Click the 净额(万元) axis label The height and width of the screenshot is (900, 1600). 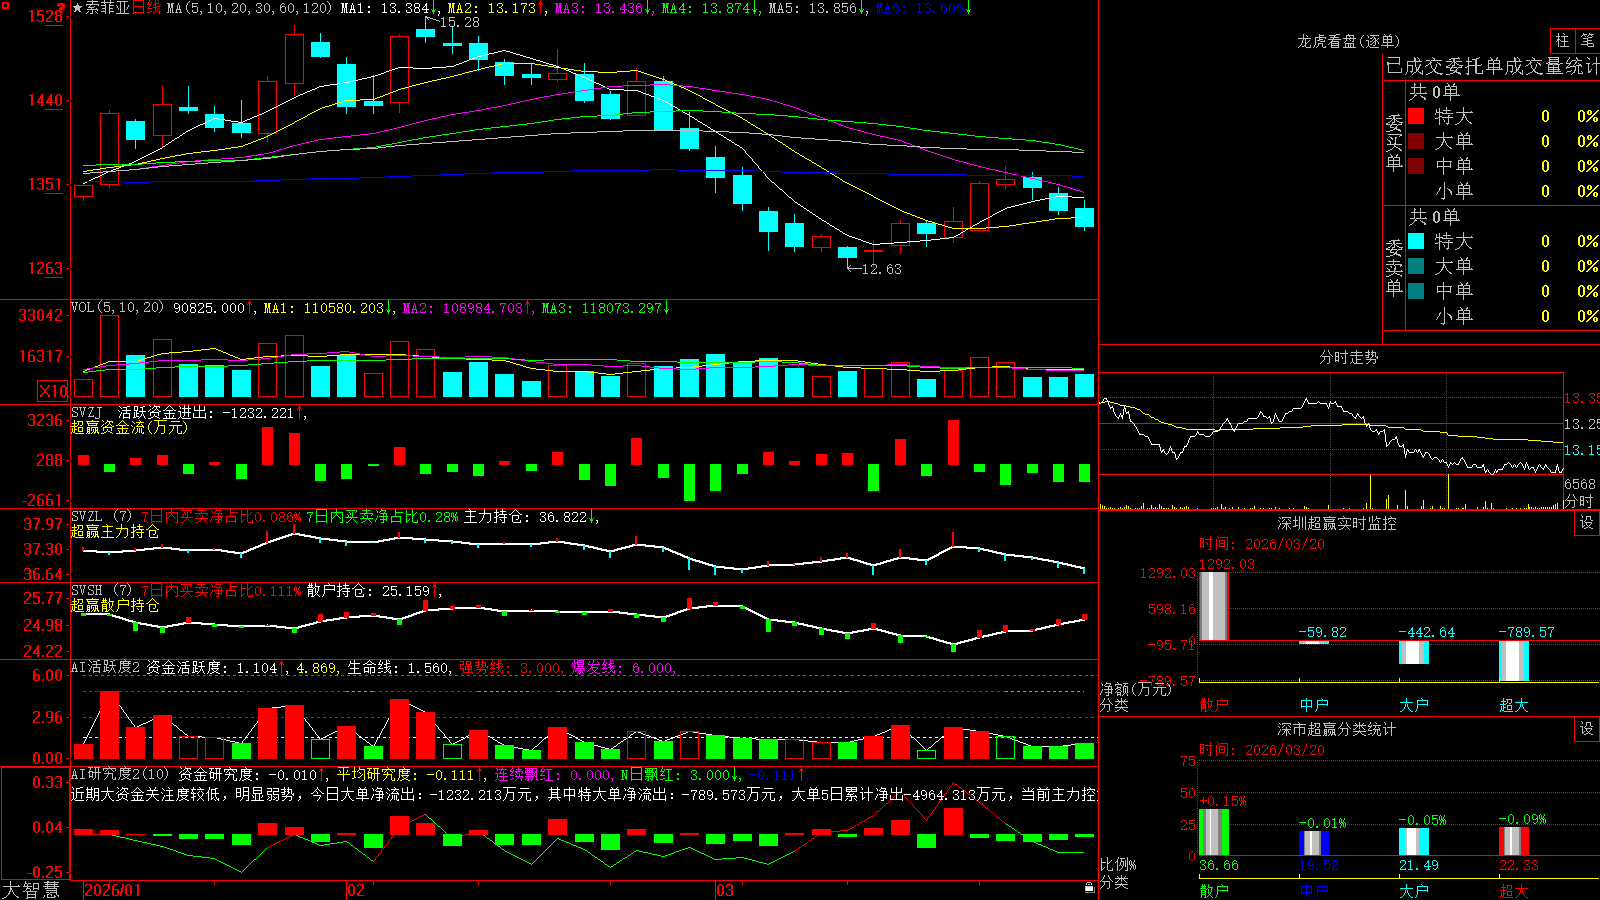coord(1135,689)
